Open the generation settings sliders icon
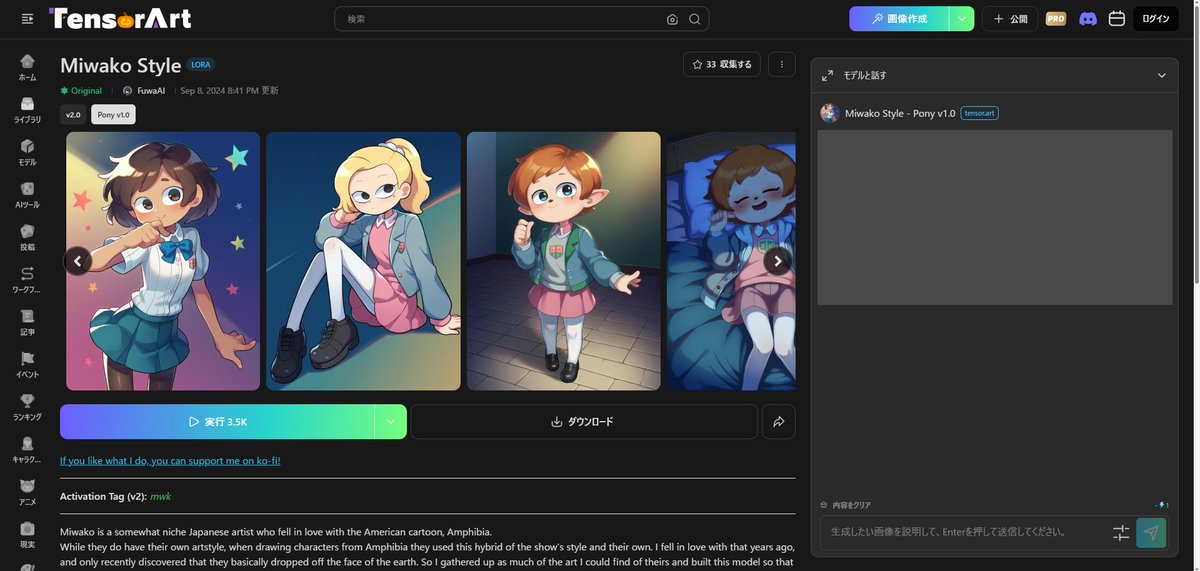This screenshot has height=571, width=1200. point(1121,533)
